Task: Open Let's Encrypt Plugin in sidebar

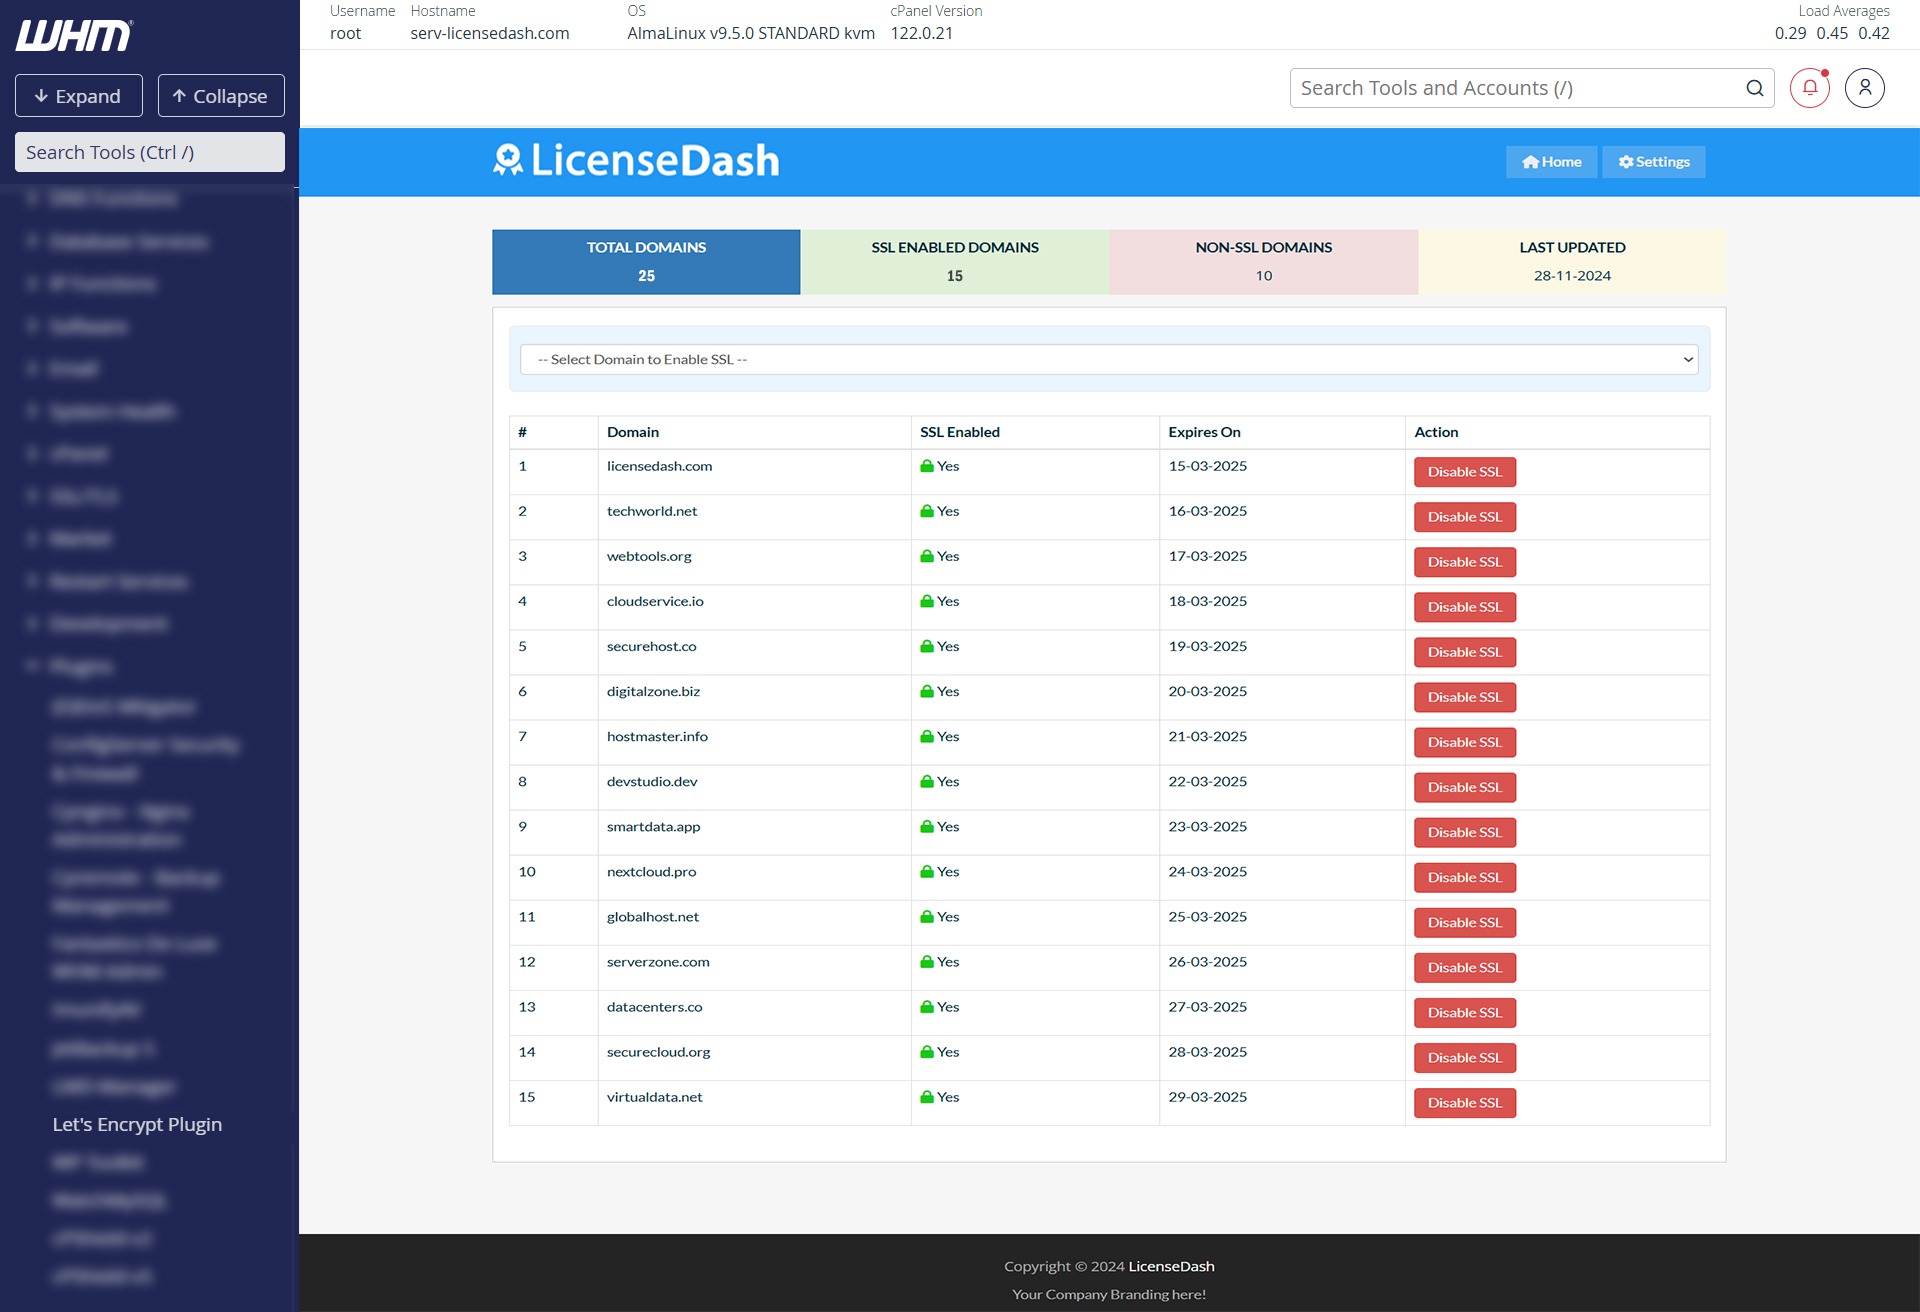Action: pos(137,1124)
